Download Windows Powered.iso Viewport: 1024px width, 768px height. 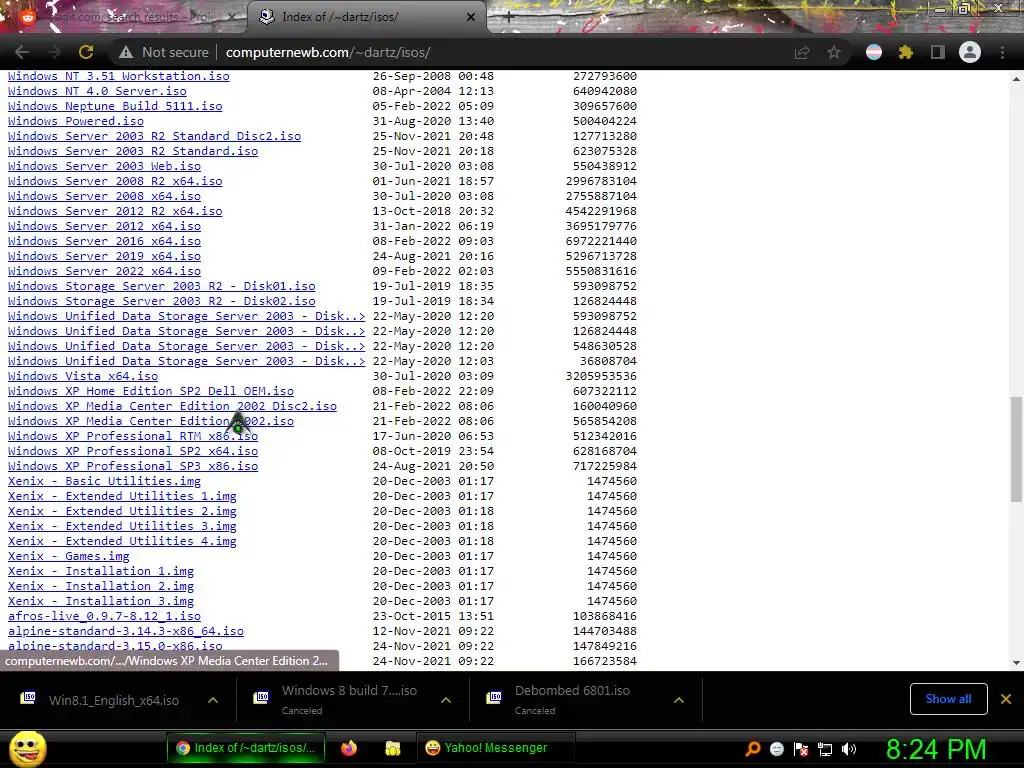(76, 121)
